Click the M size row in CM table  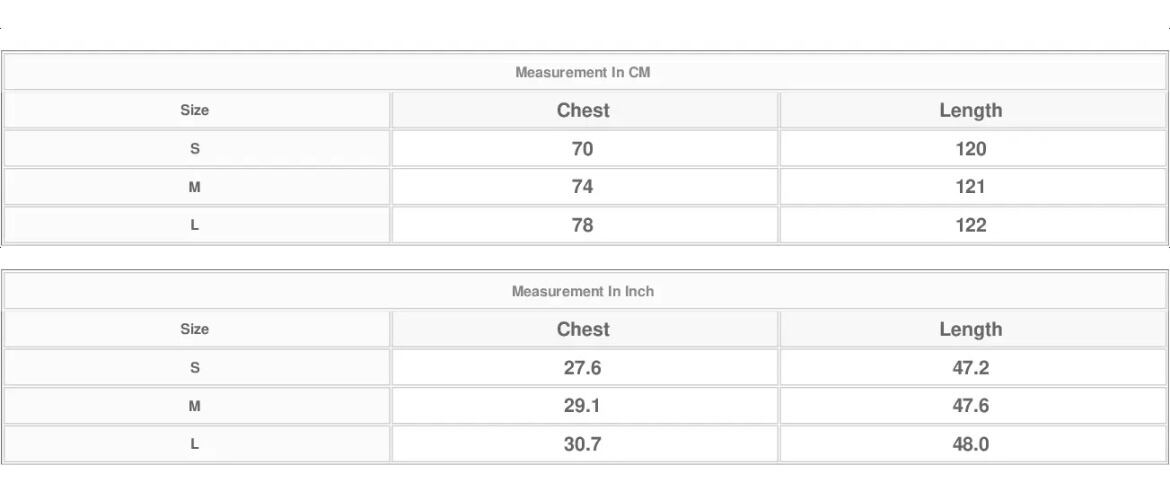point(195,187)
